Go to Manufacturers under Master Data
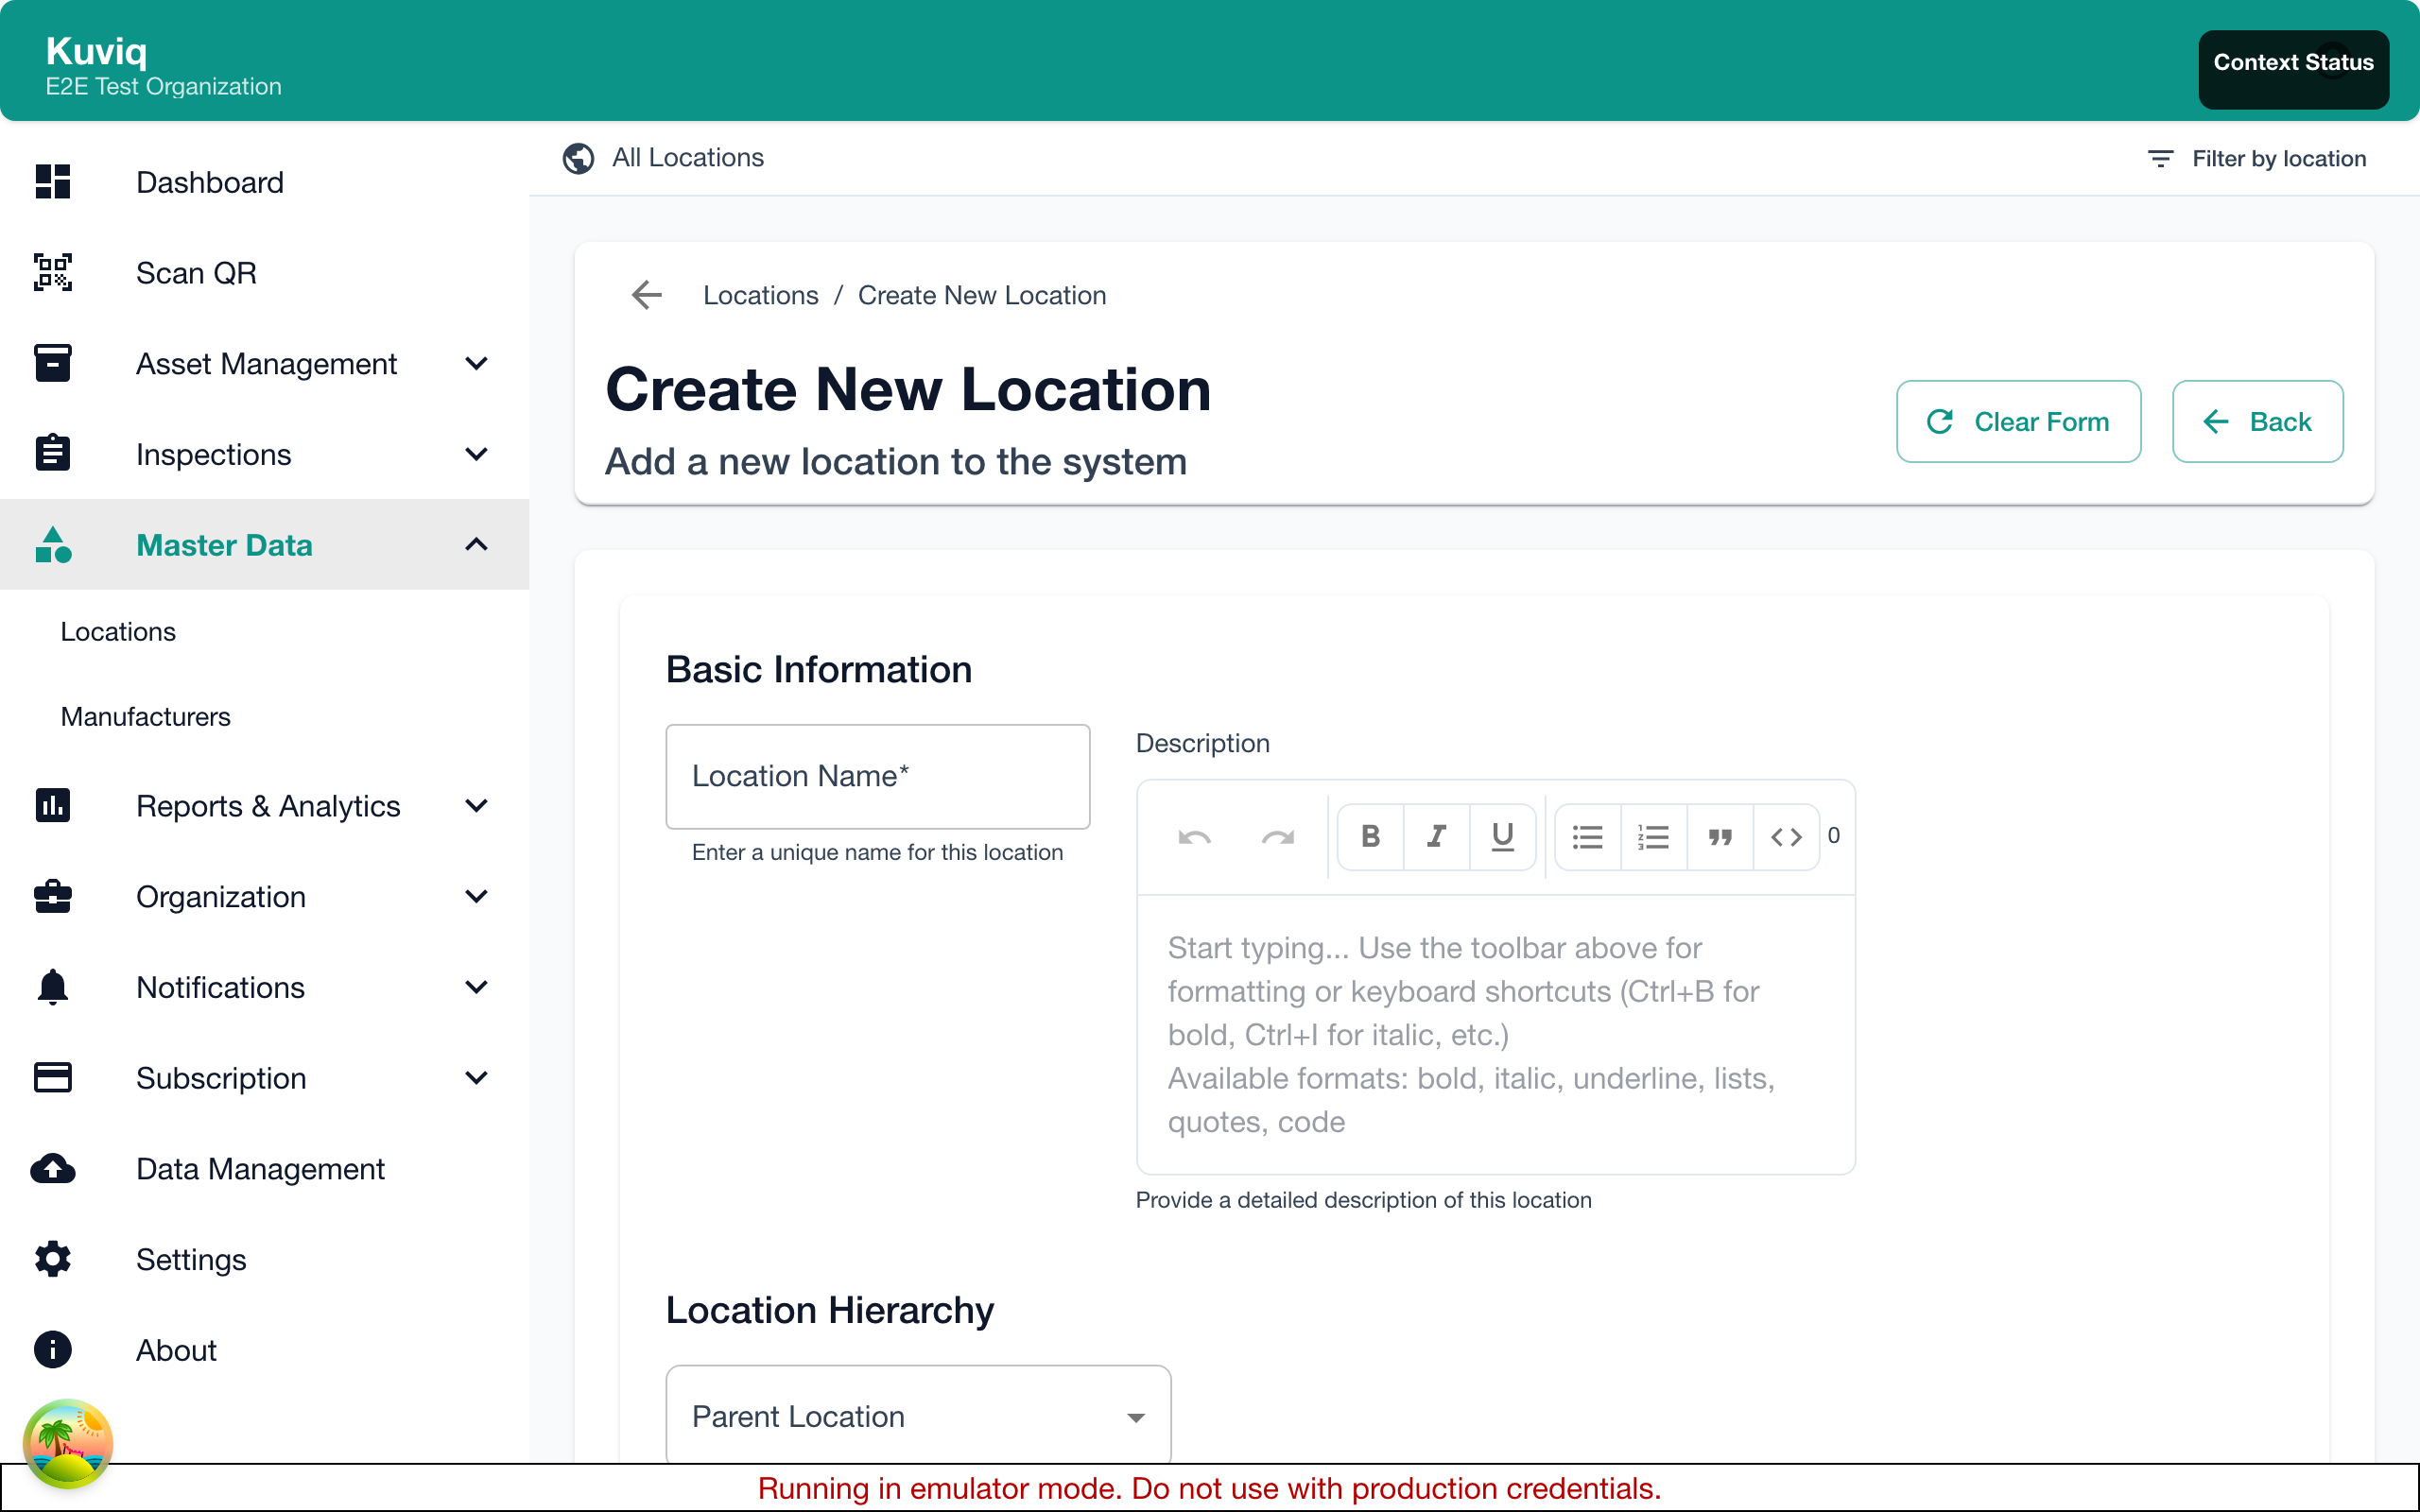2420x1512 pixels. coord(145,716)
